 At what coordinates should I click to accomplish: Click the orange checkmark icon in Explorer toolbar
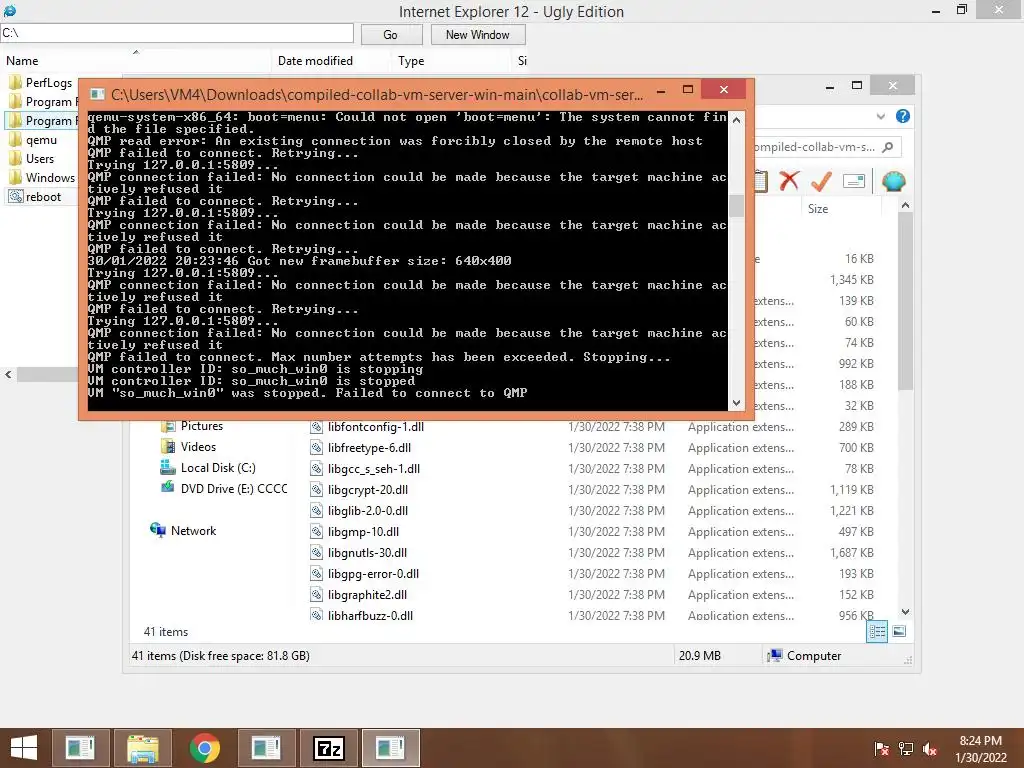(821, 181)
